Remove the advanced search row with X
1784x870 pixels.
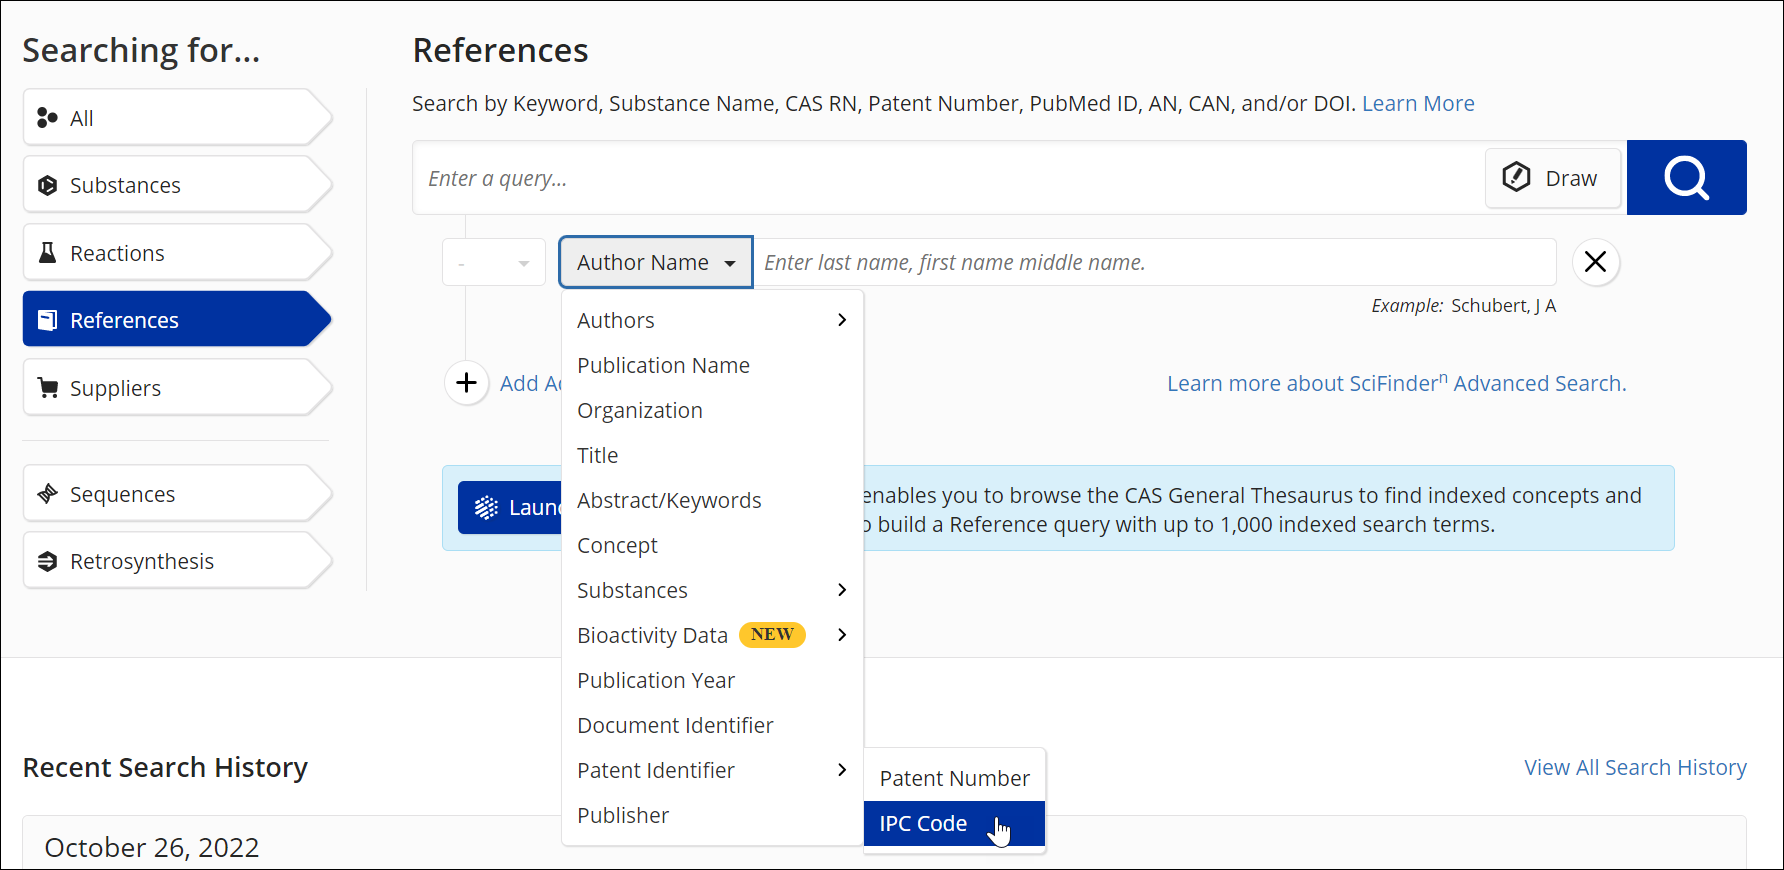click(x=1596, y=262)
